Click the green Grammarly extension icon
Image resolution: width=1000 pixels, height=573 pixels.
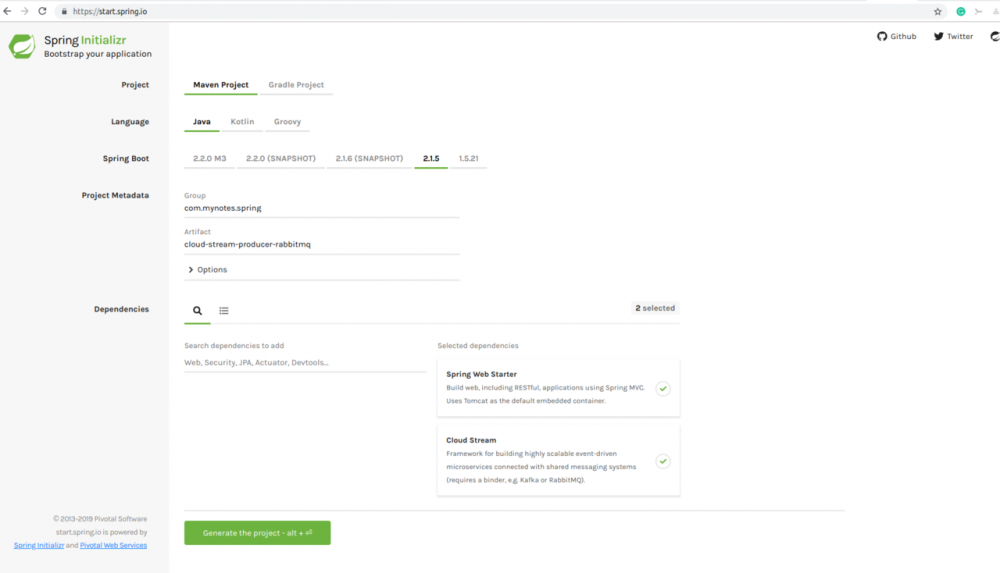click(x=960, y=11)
